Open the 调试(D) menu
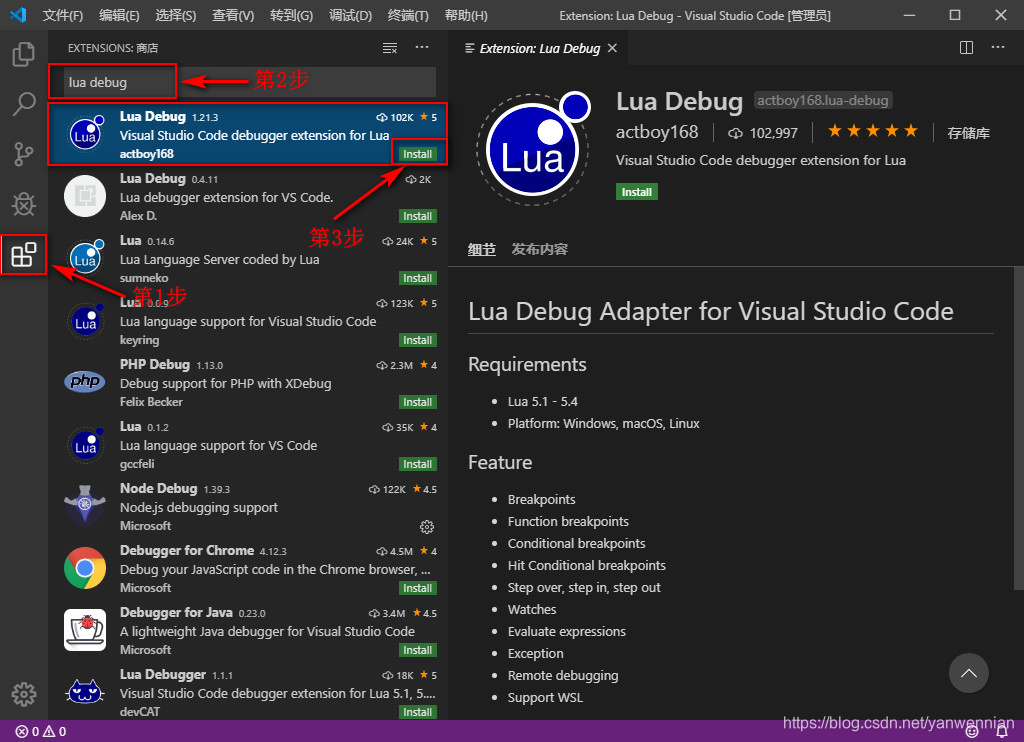The height and width of the screenshot is (742, 1024). [351, 15]
